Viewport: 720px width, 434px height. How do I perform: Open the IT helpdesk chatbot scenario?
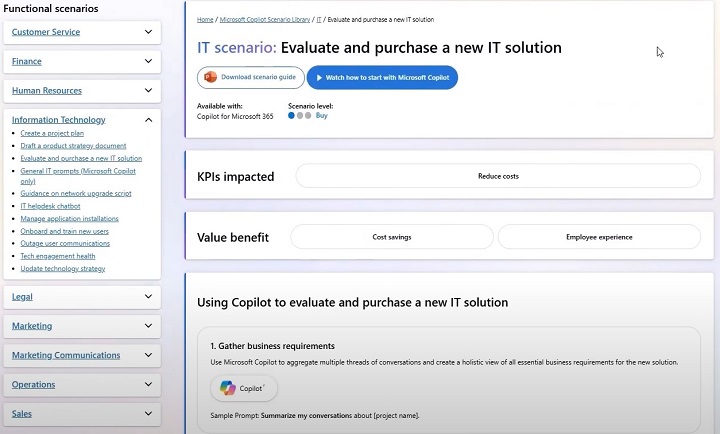tap(50, 206)
